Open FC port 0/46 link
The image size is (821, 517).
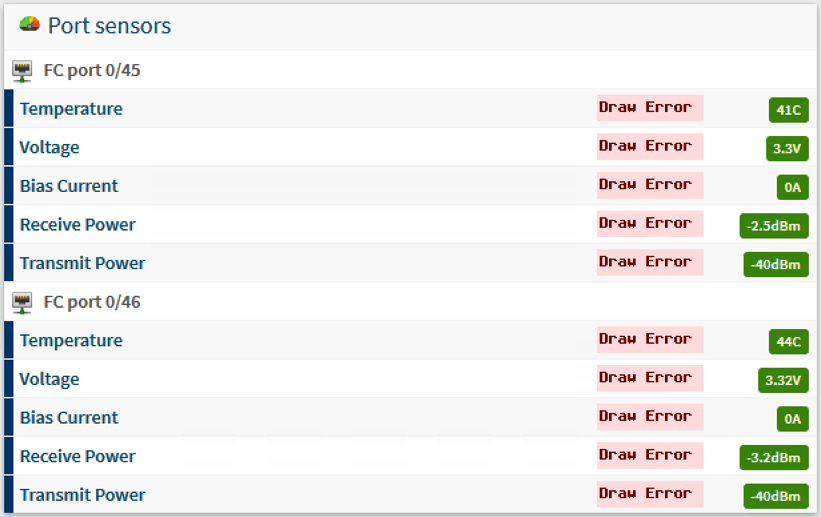tap(92, 302)
